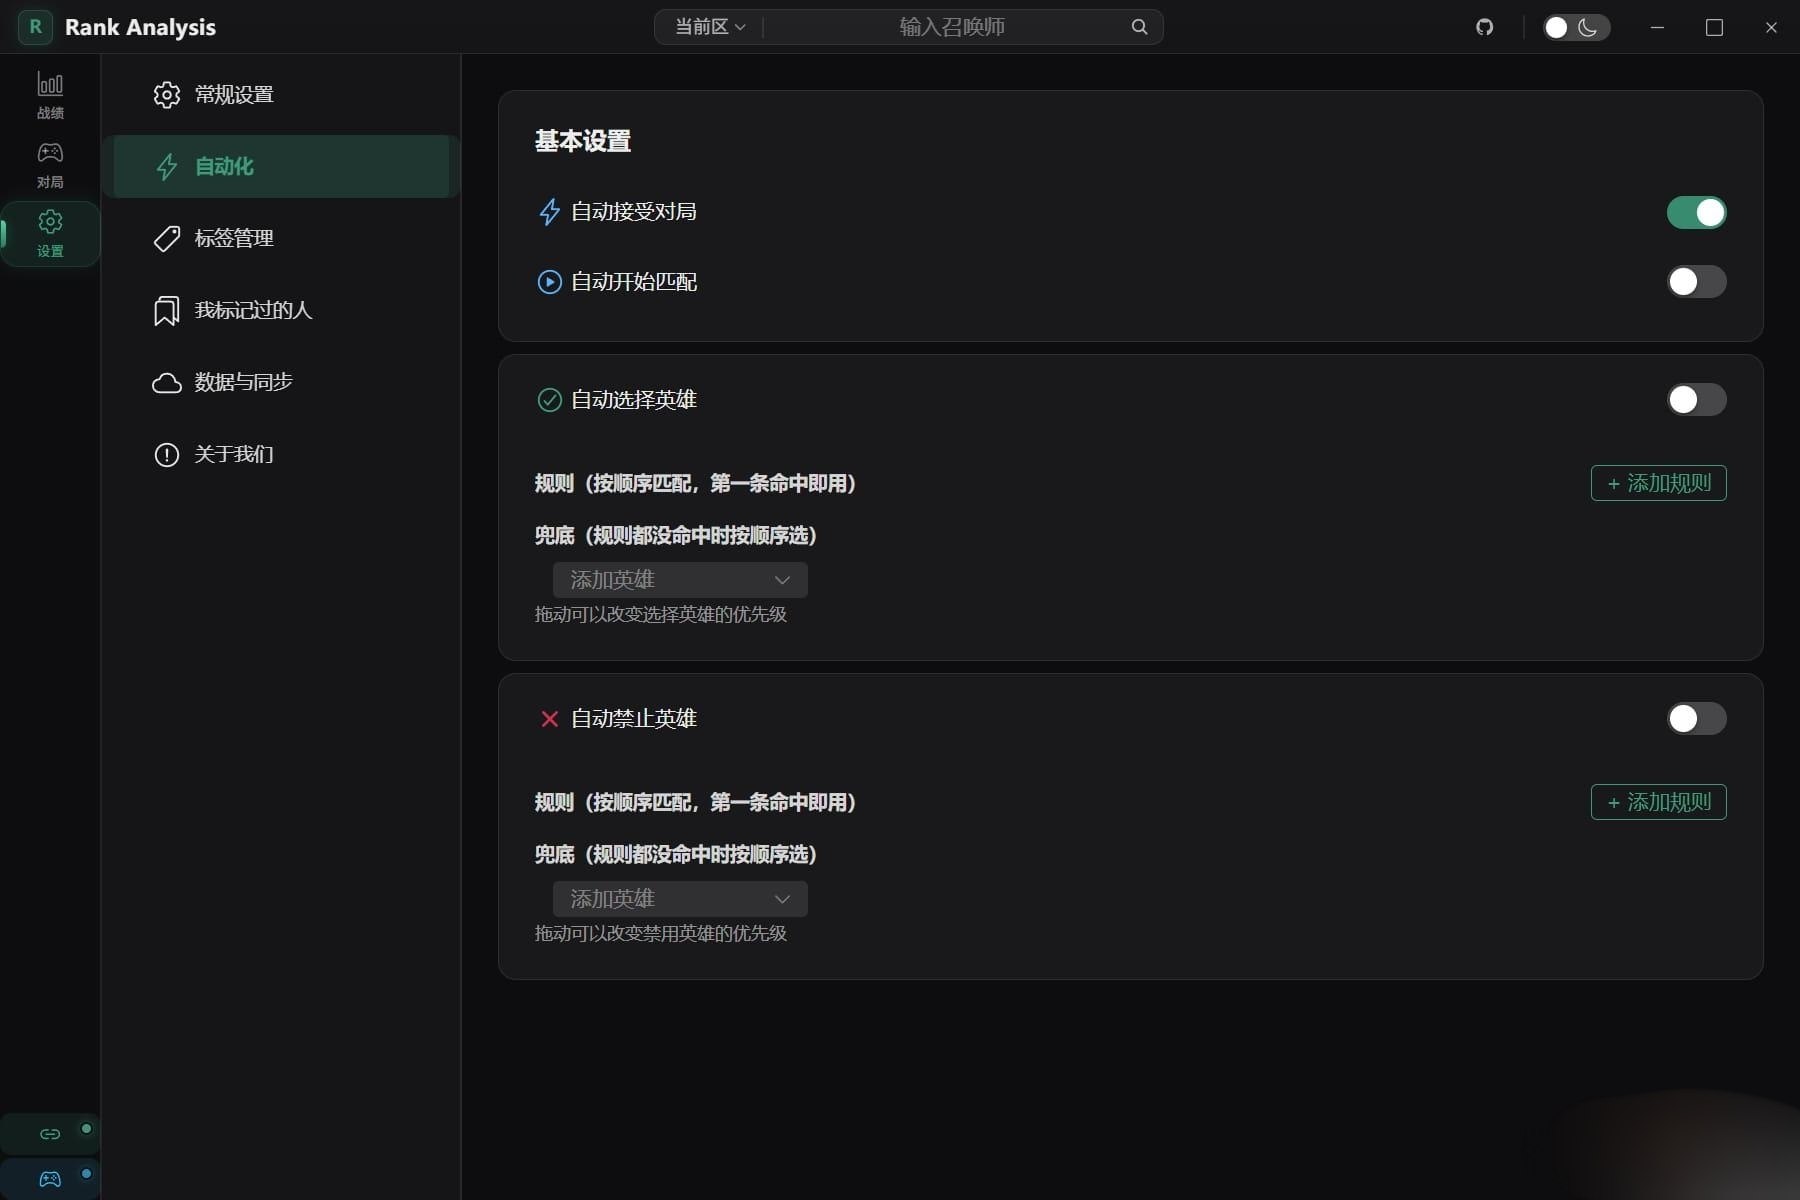Image resolution: width=1800 pixels, height=1200 pixels.
Task: Open 我标记过的人 menu item
Action: coord(281,310)
